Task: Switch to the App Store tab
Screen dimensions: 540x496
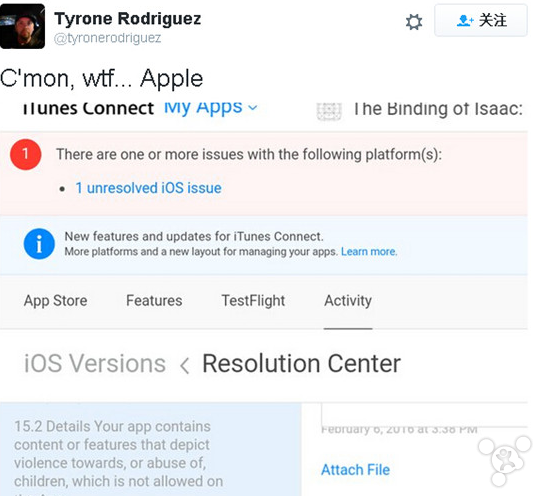Action: (x=55, y=301)
